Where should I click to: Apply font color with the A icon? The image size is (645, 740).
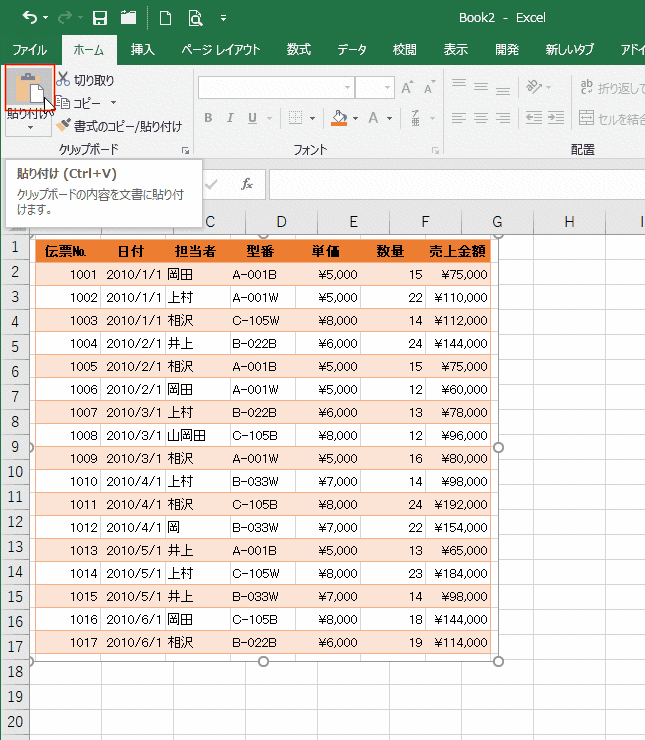coord(373,118)
